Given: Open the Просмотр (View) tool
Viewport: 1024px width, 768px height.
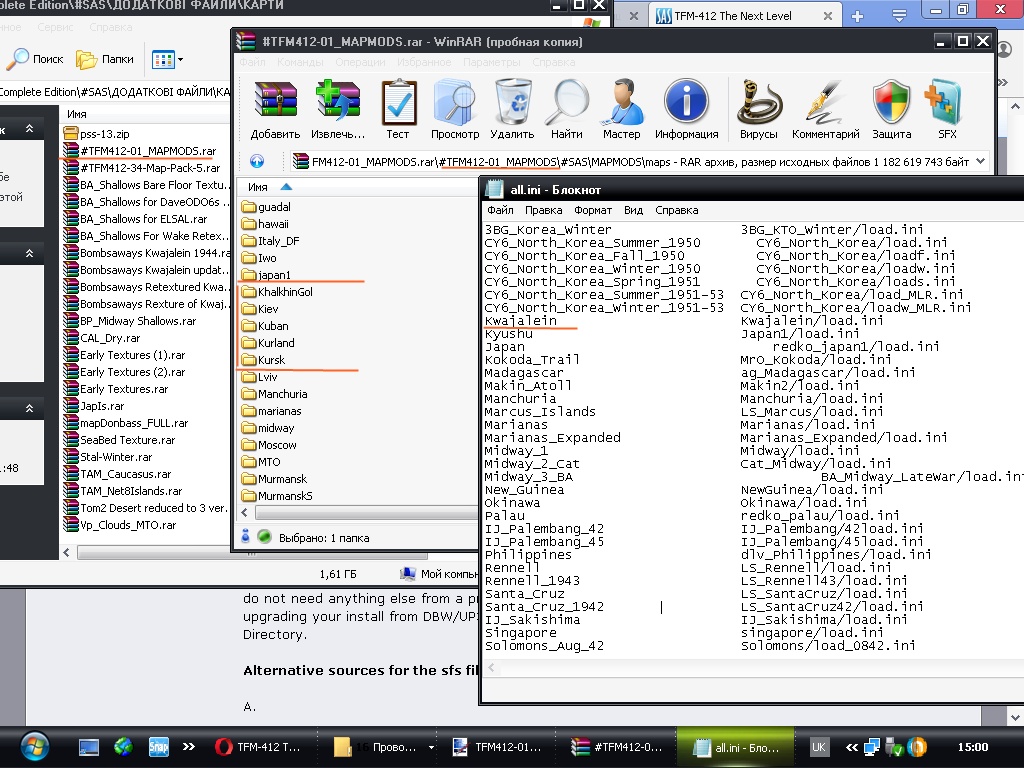Looking at the screenshot, I should pos(455,103).
